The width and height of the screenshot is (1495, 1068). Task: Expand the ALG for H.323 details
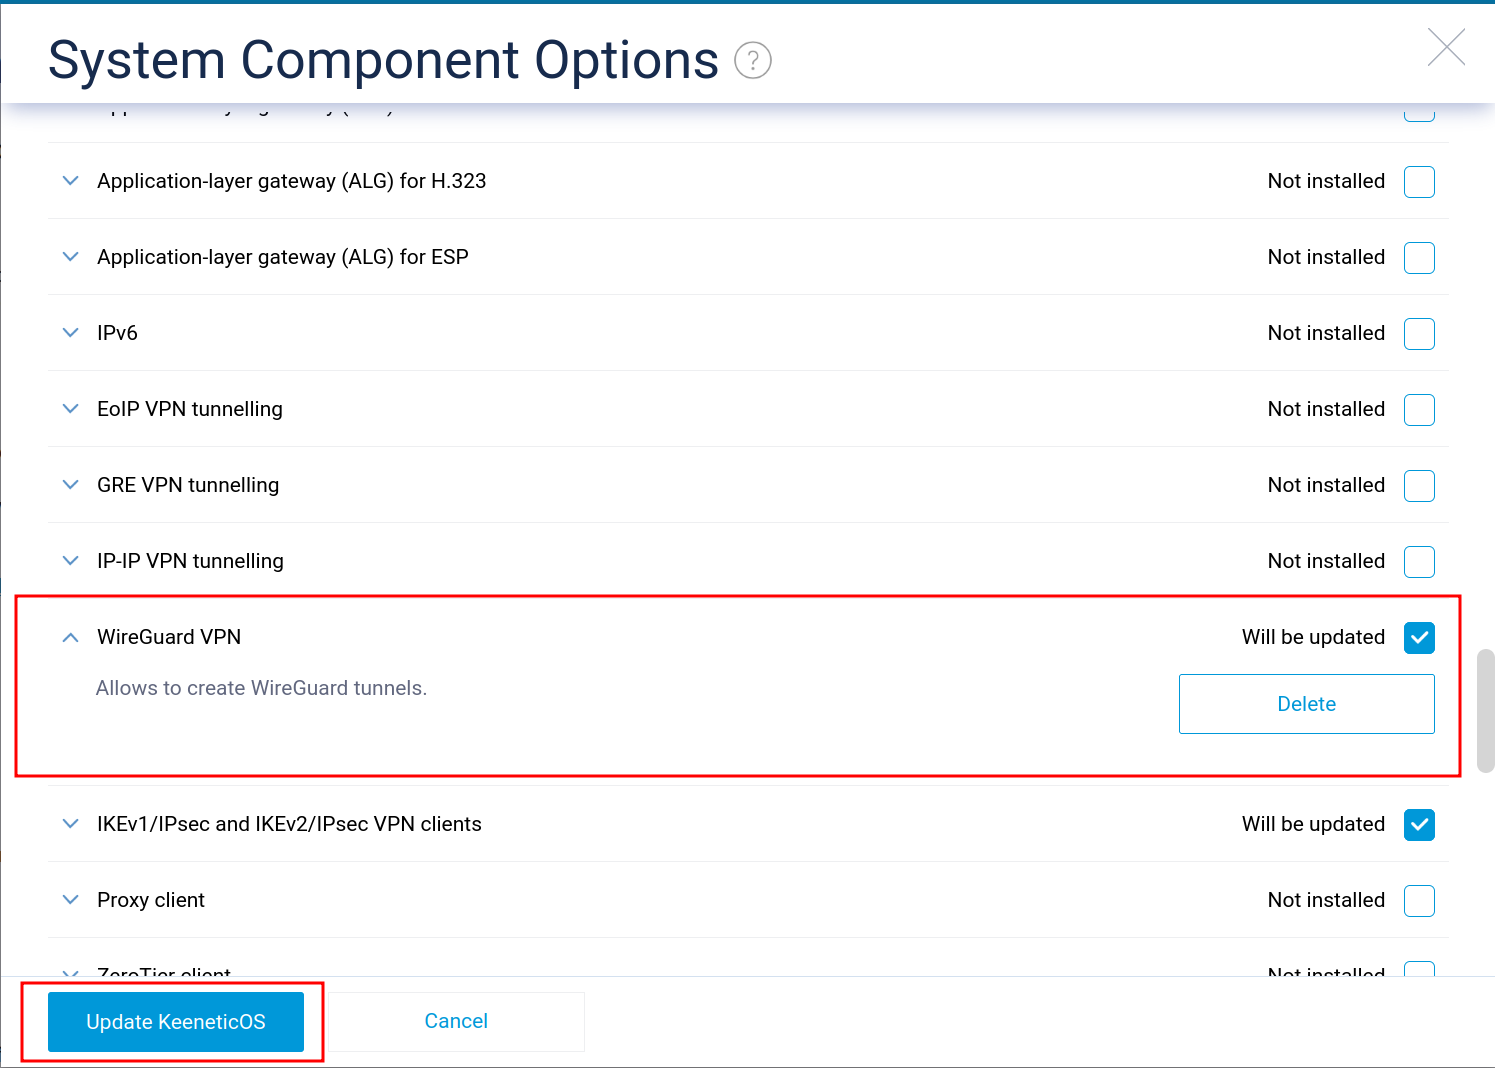click(70, 181)
